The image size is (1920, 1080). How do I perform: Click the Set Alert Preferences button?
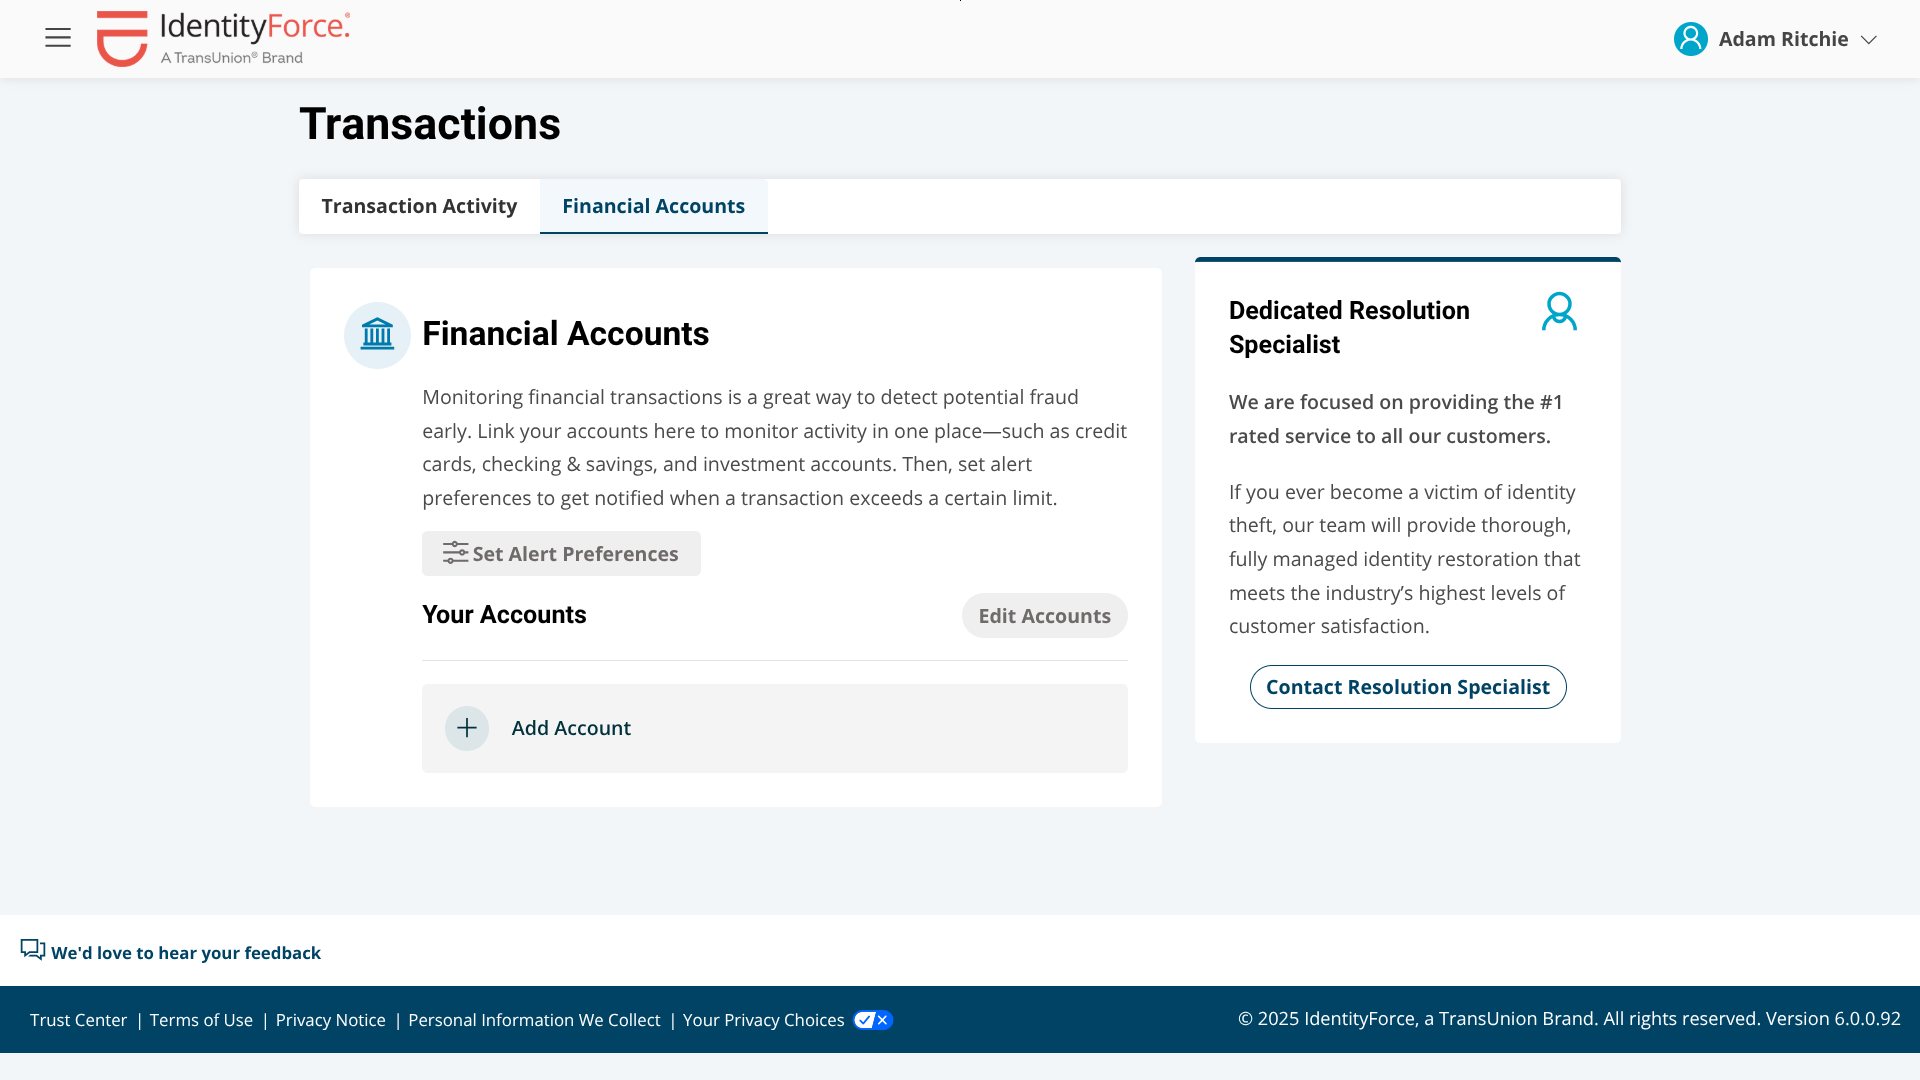561,553
